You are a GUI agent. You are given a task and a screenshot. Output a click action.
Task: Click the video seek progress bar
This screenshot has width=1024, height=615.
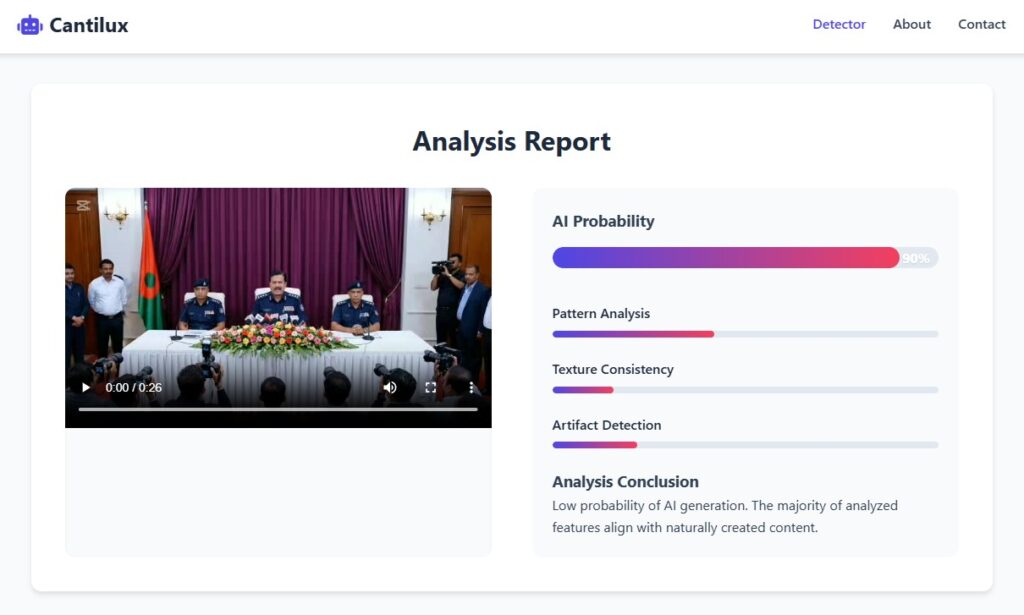278,409
